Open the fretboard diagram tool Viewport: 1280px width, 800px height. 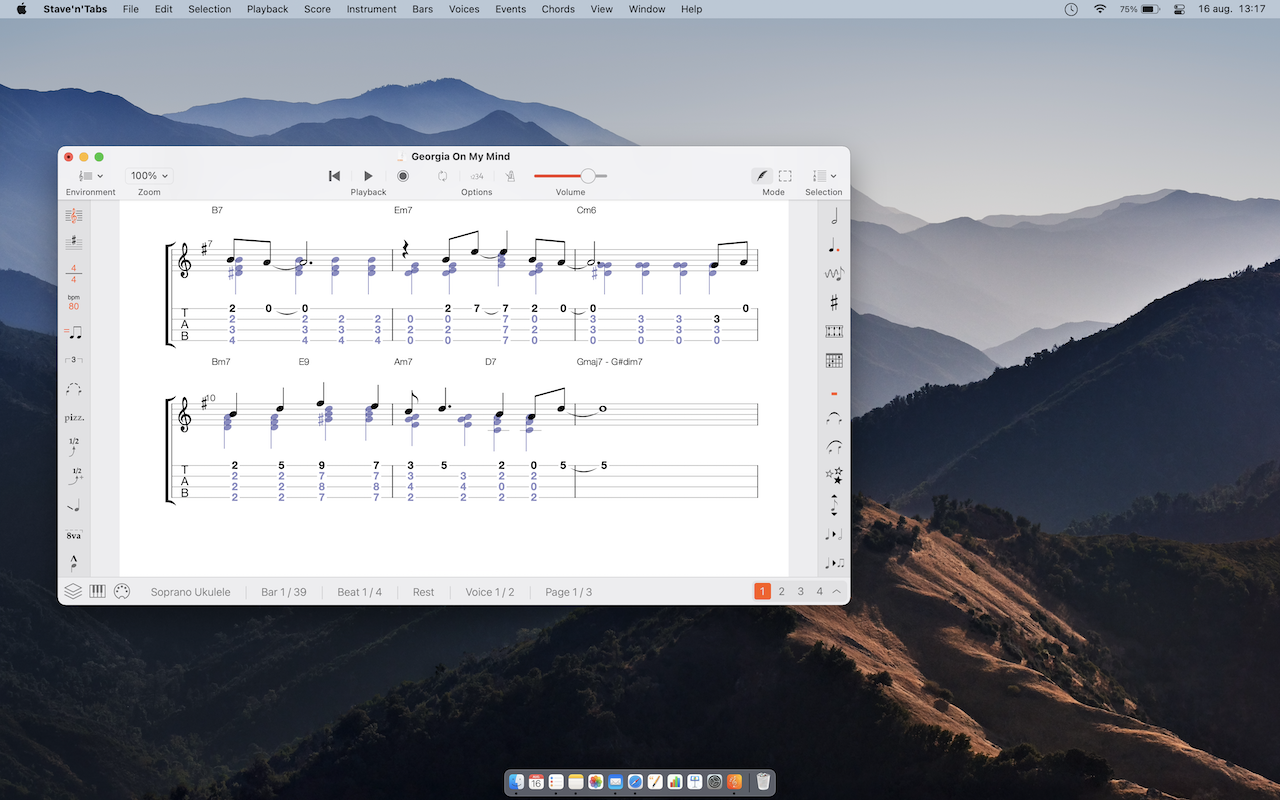[834, 331]
